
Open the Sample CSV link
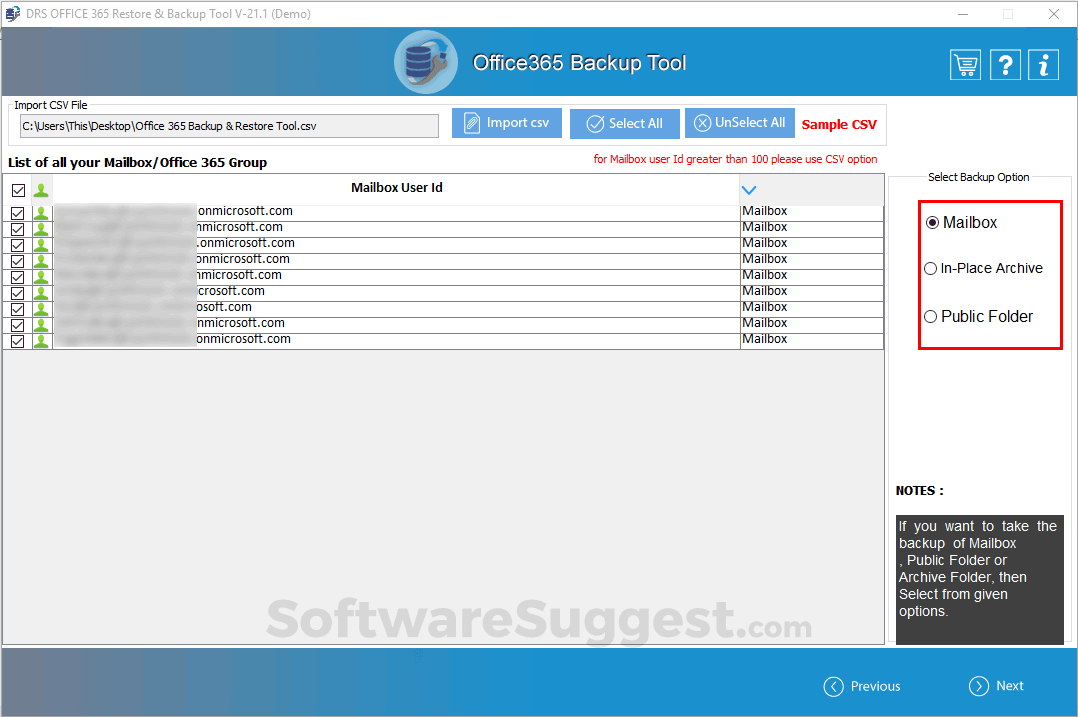[x=839, y=124]
